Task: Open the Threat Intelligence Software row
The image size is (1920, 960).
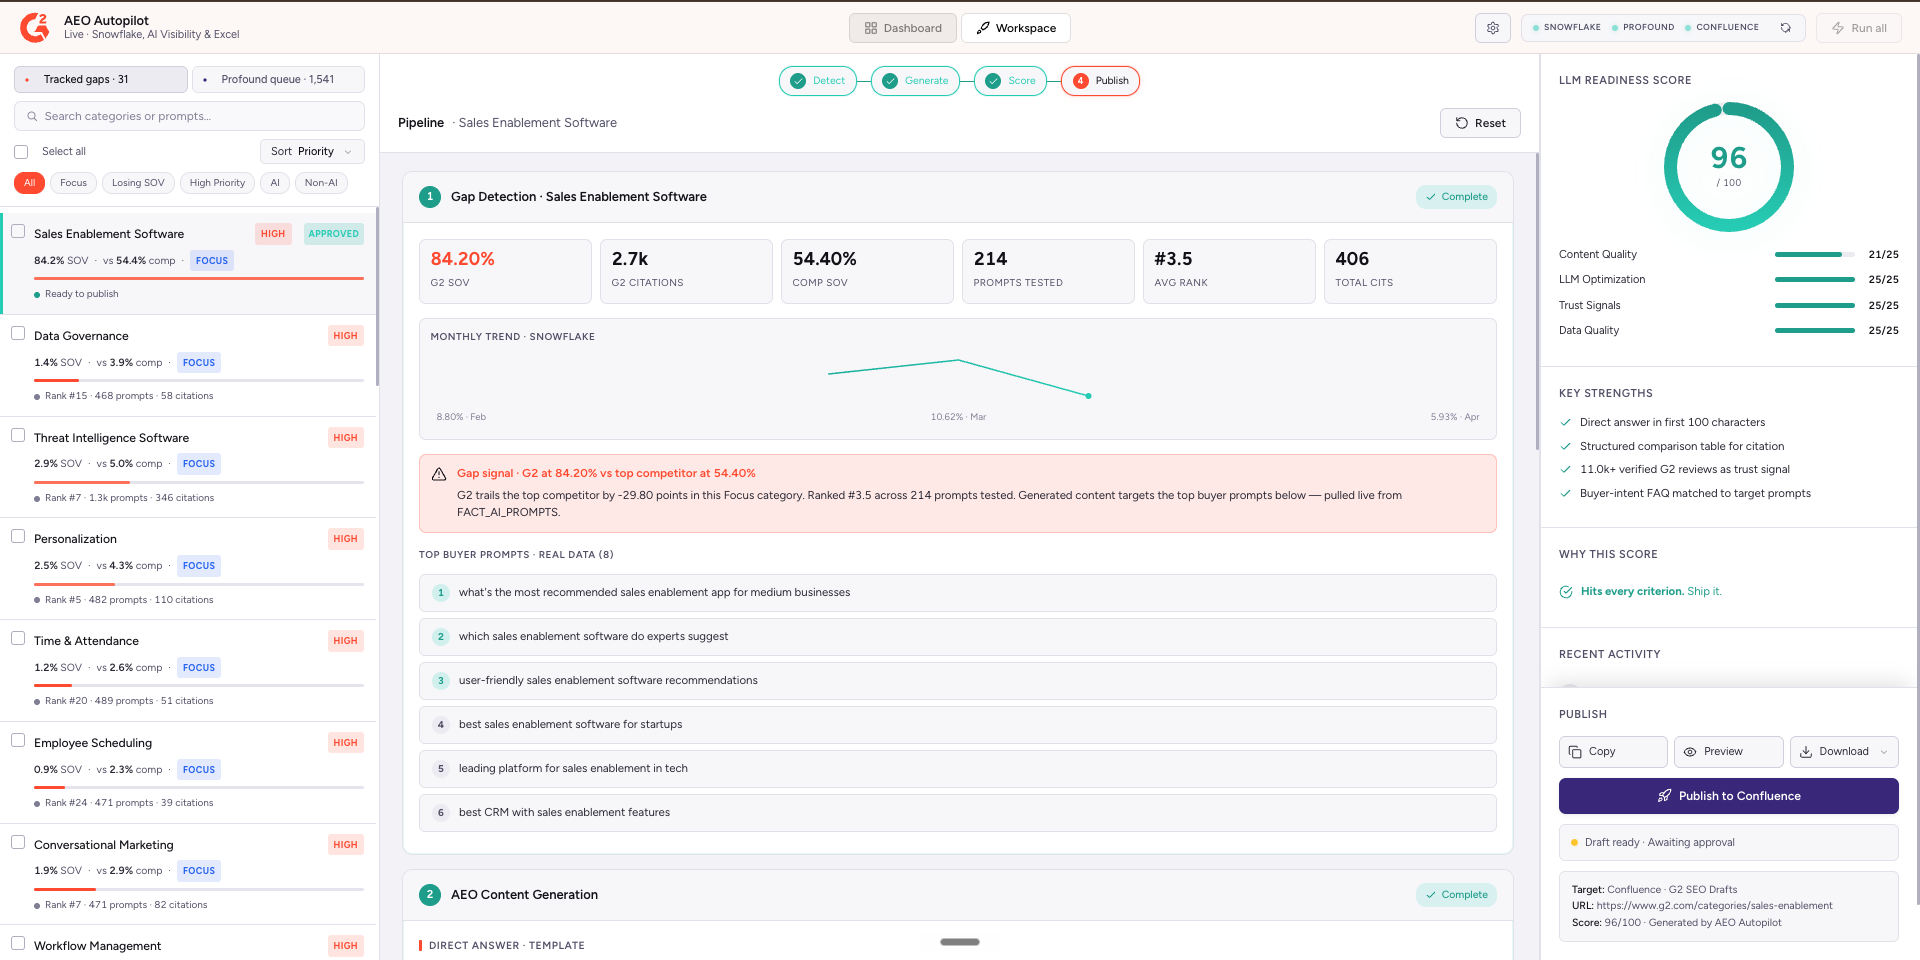Action: (x=189, y=468)
